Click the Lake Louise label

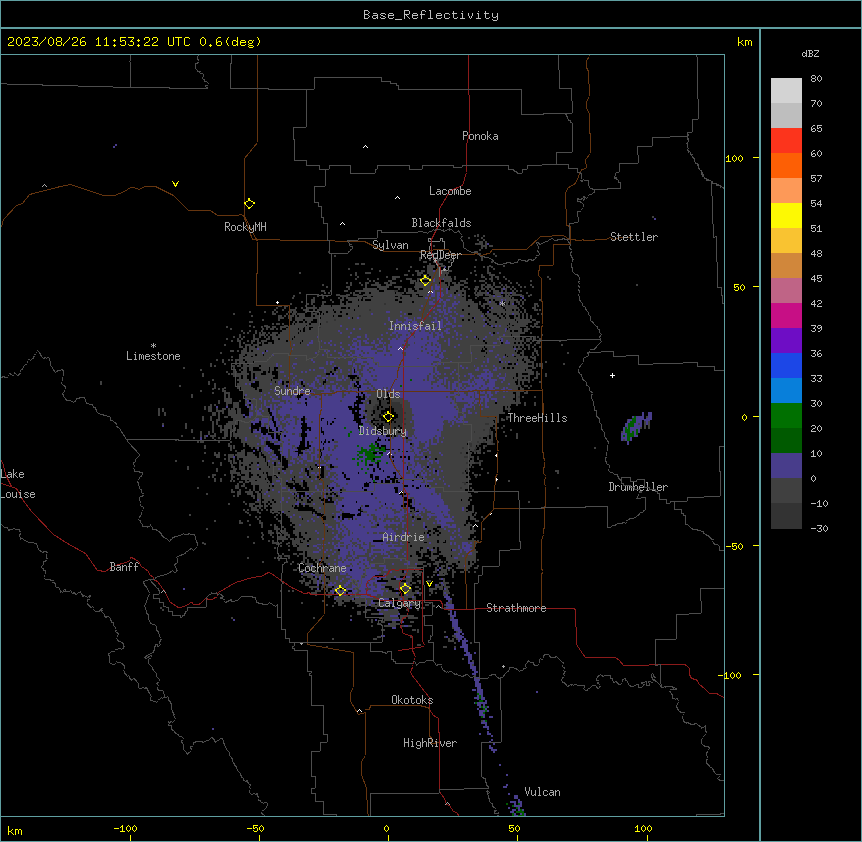(18, 484)
